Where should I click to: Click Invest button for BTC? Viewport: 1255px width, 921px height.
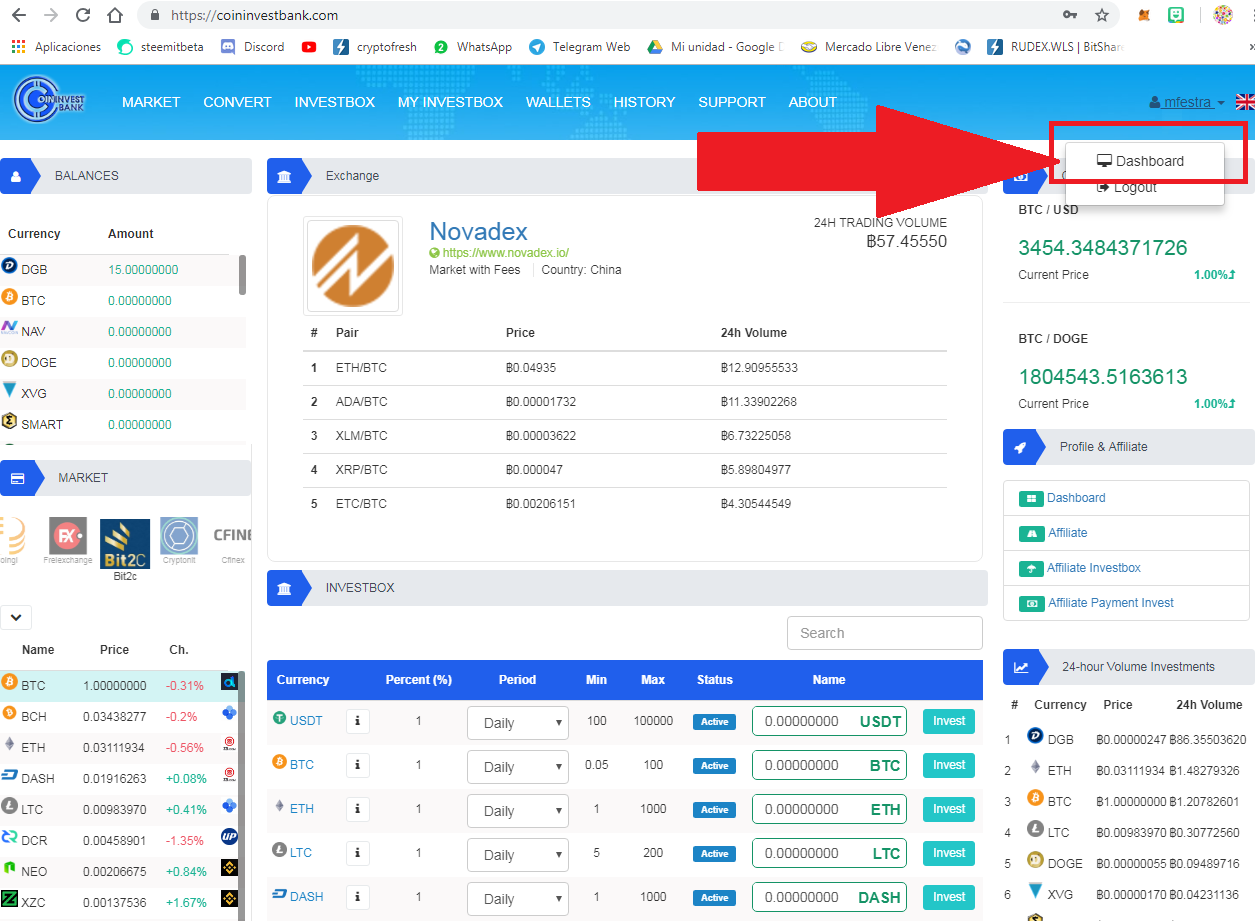click(x=949, y=765)
